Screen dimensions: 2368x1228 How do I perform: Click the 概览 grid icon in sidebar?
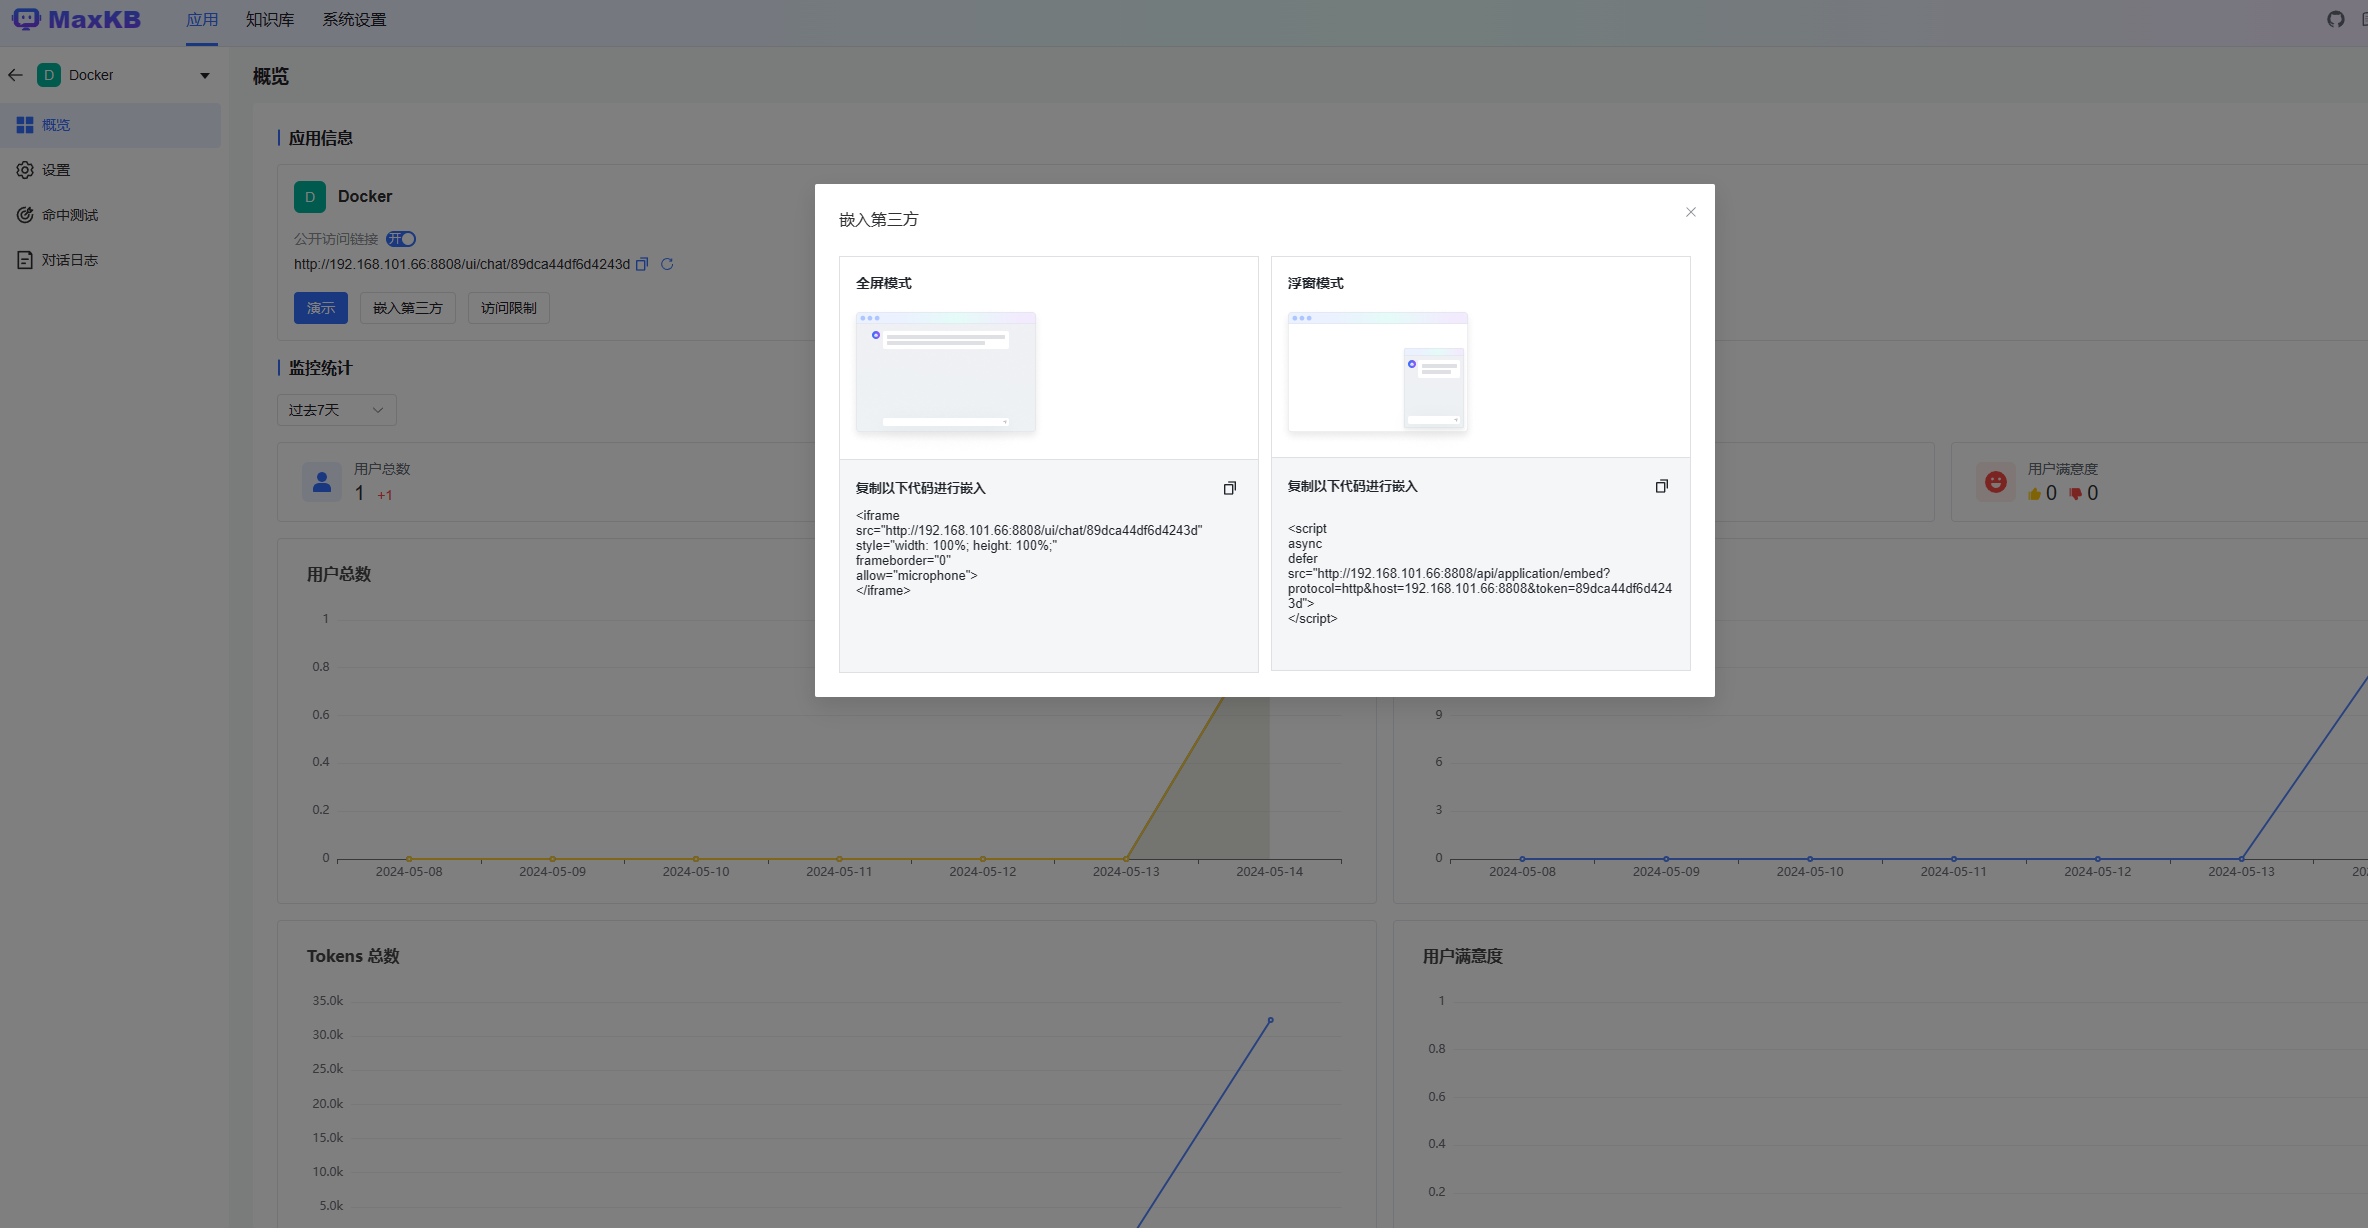25,125
